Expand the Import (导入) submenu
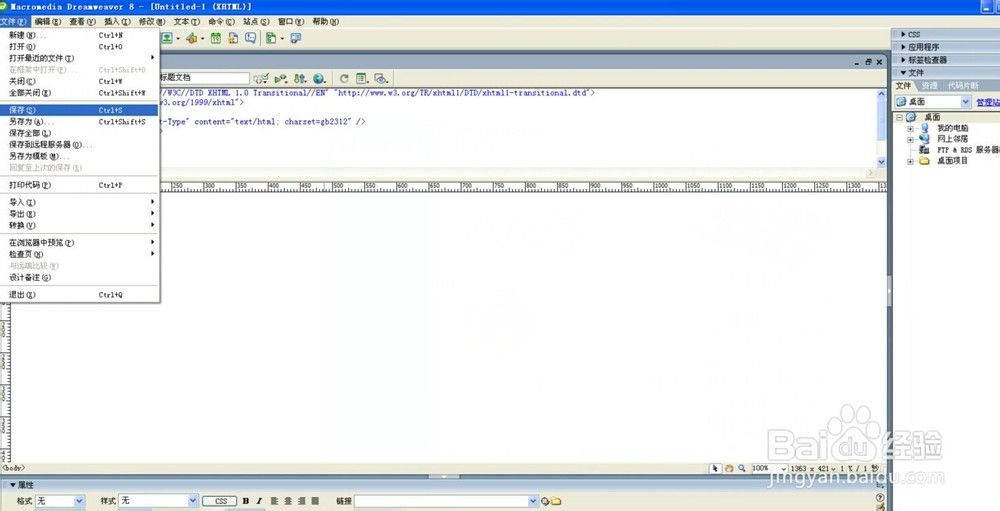 (80, 202)
